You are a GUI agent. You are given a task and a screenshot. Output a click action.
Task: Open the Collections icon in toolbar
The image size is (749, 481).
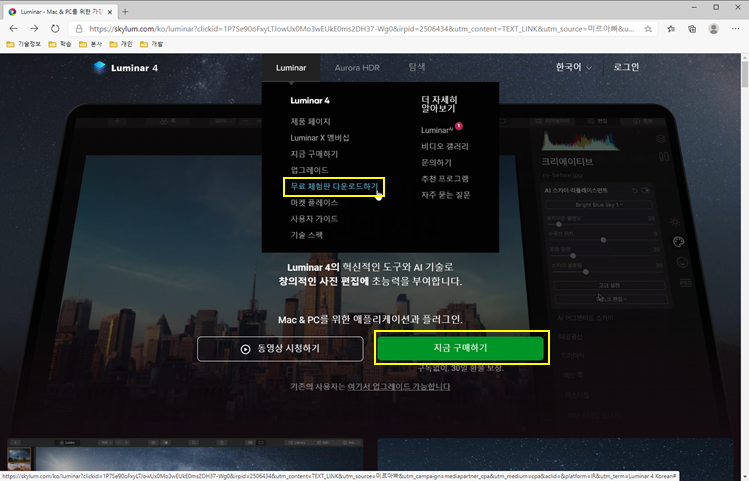[692, 29]
